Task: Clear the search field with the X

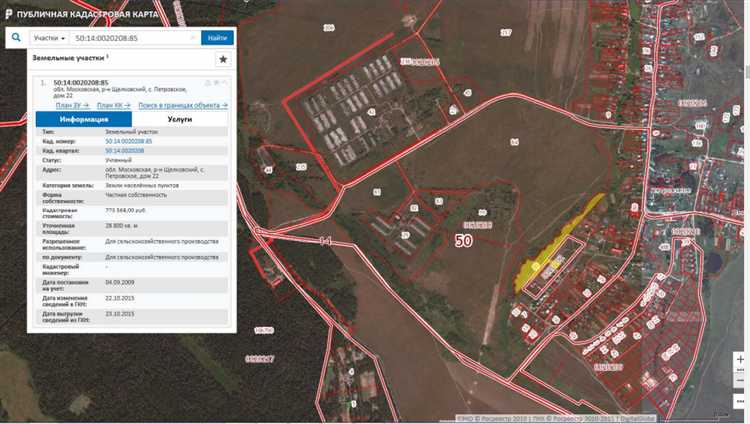Action: 193,38
